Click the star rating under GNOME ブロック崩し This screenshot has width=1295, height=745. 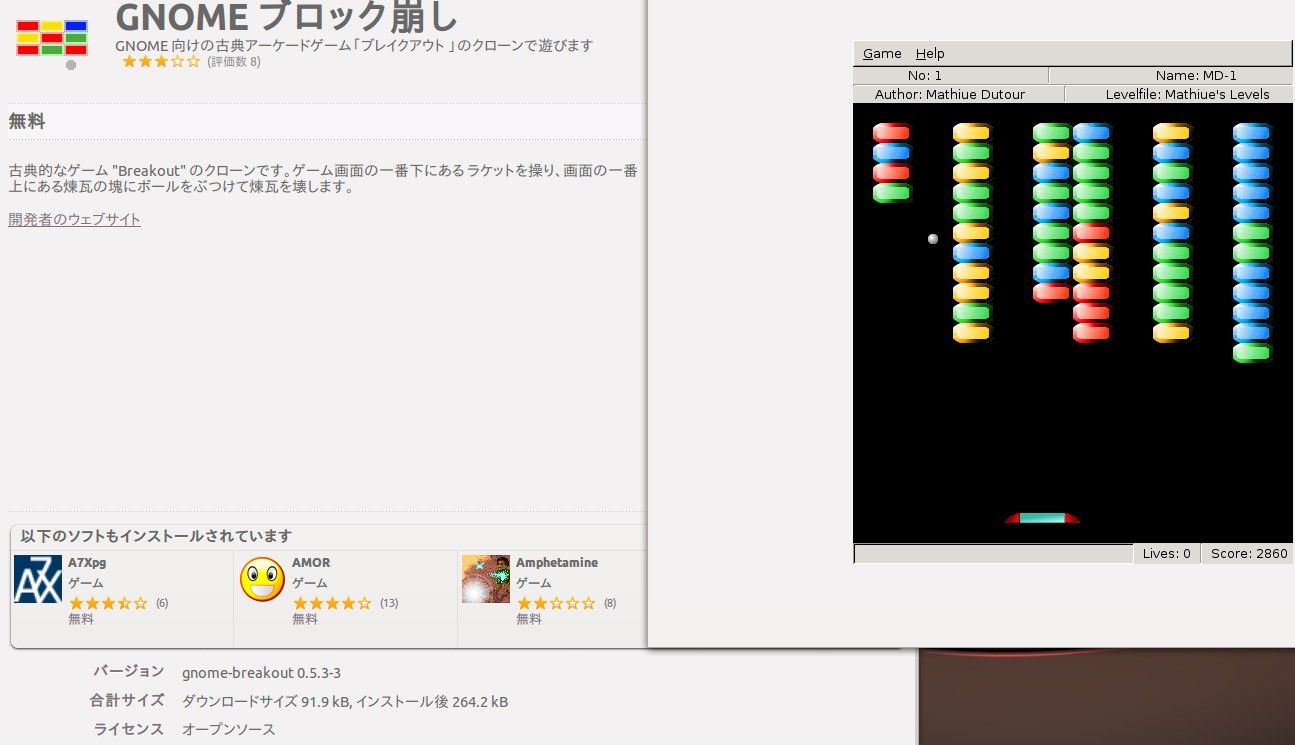(x=161, y=62)
